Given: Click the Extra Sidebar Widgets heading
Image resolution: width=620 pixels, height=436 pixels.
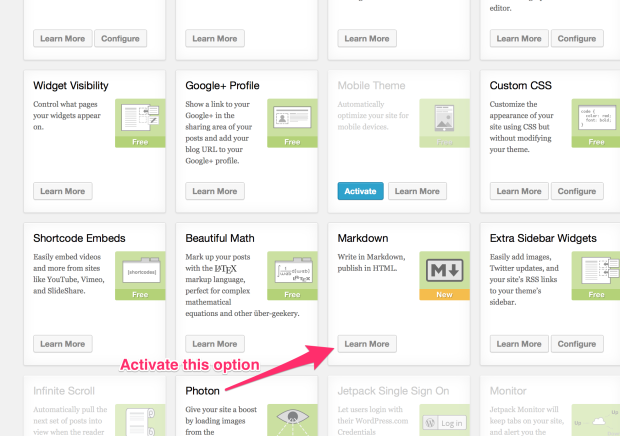Looking at the screenshot, I should (x=543, y=238).
